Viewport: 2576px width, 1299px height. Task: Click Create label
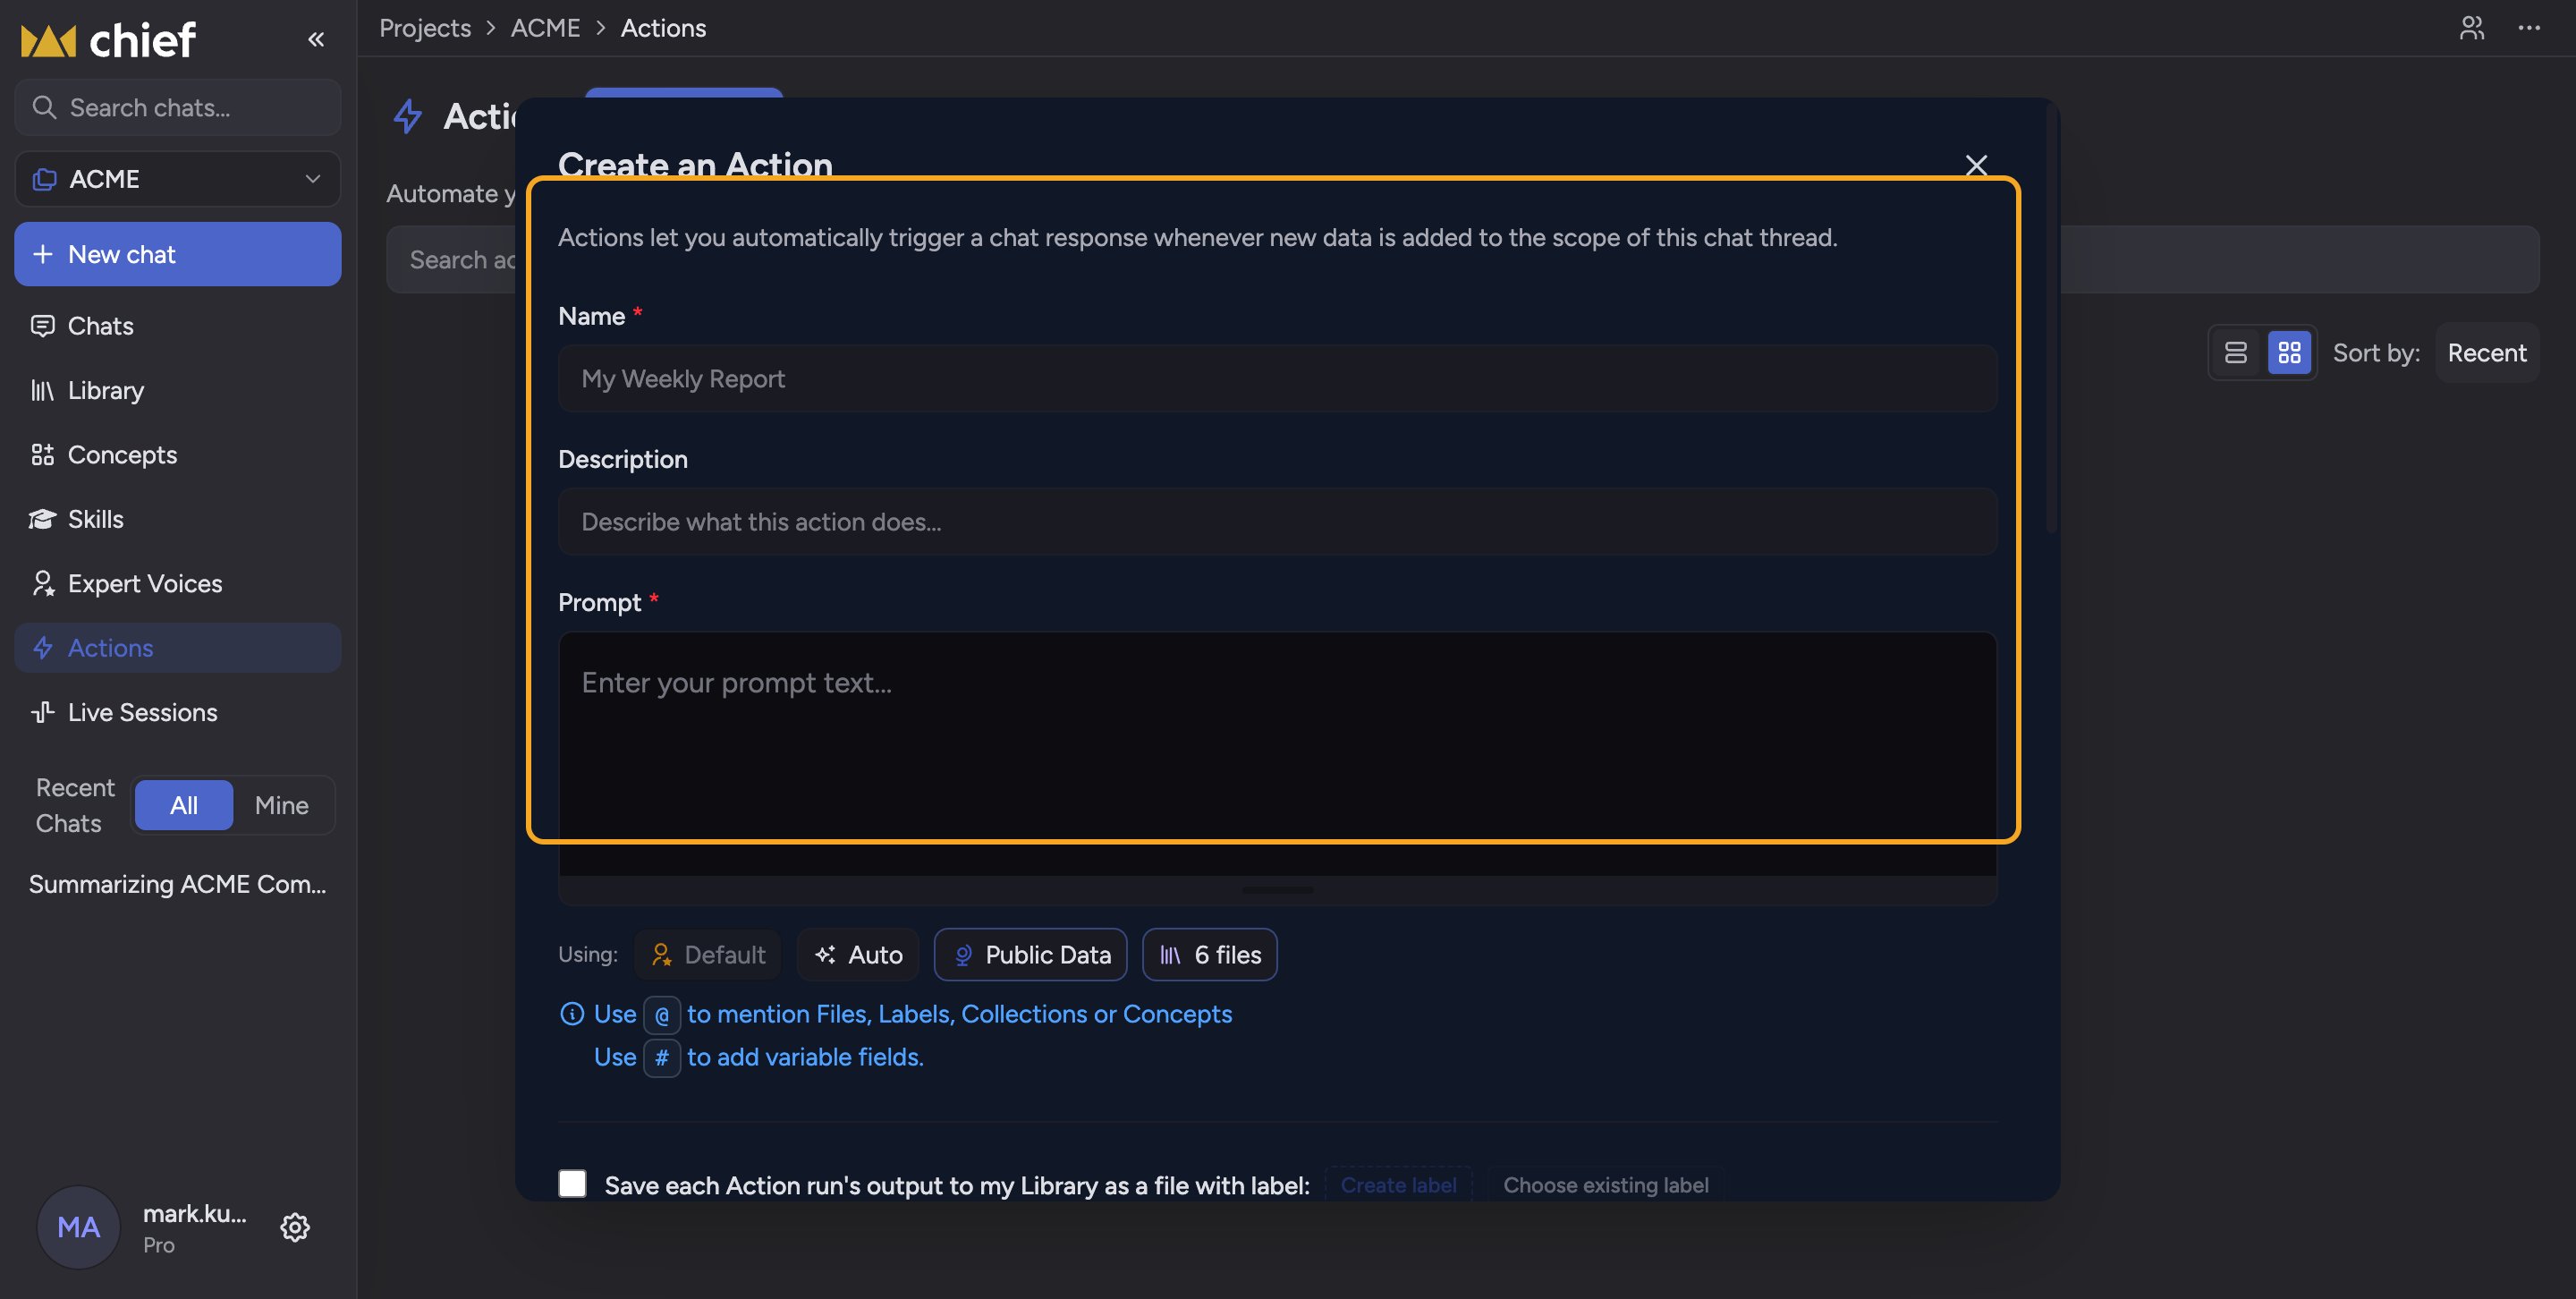(1398, 1185)
